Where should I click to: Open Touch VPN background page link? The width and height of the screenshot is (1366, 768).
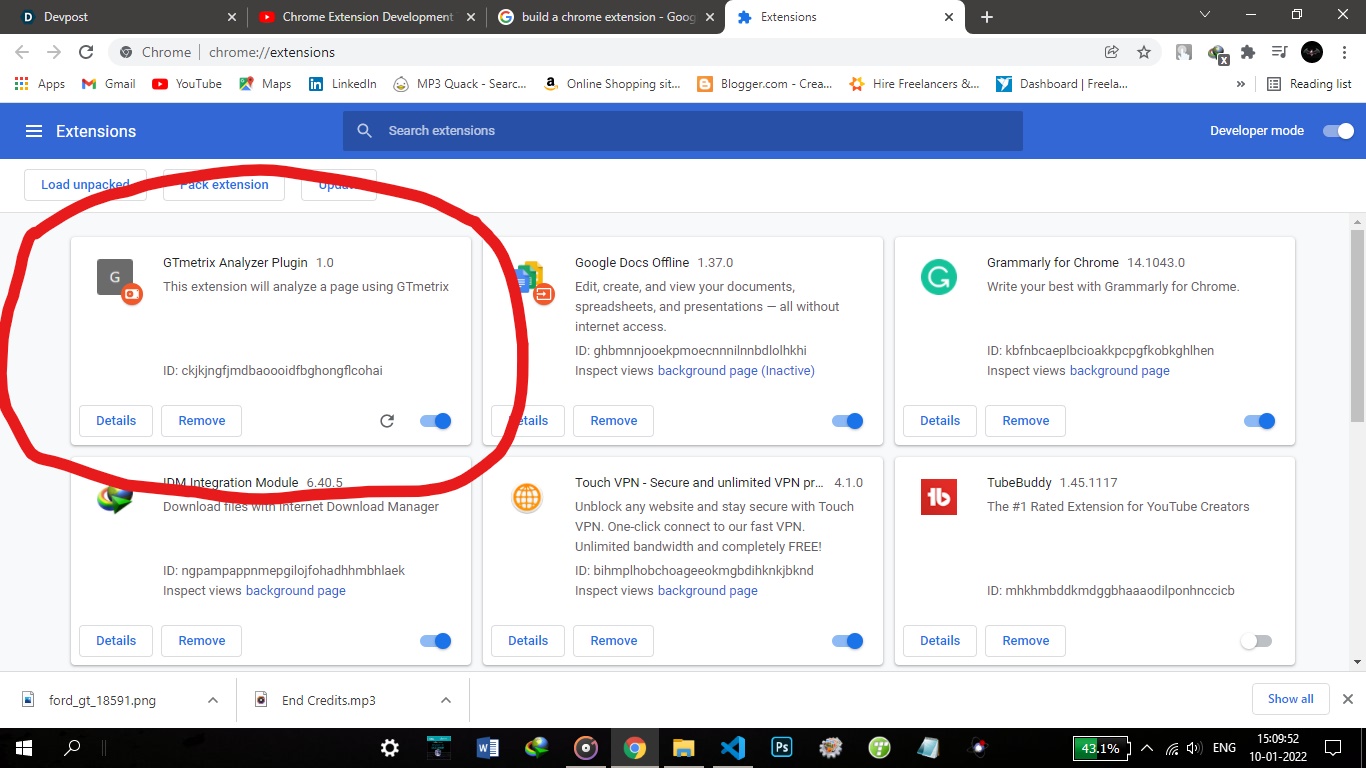(708, 591)
